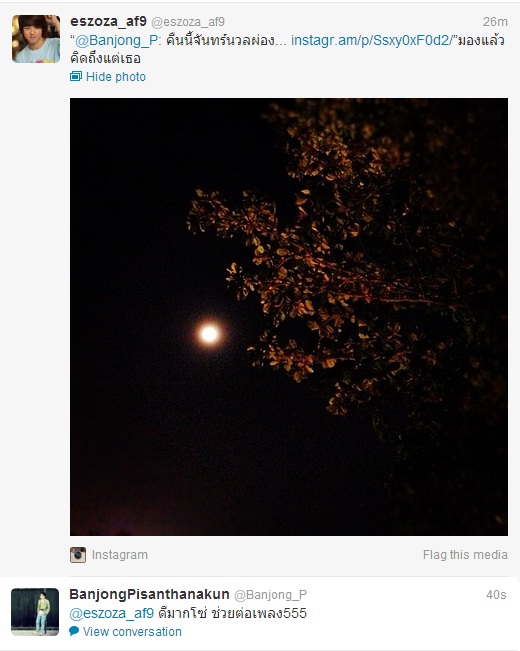Open eszoza_af9 profile avatar

(x=36, y=39)
